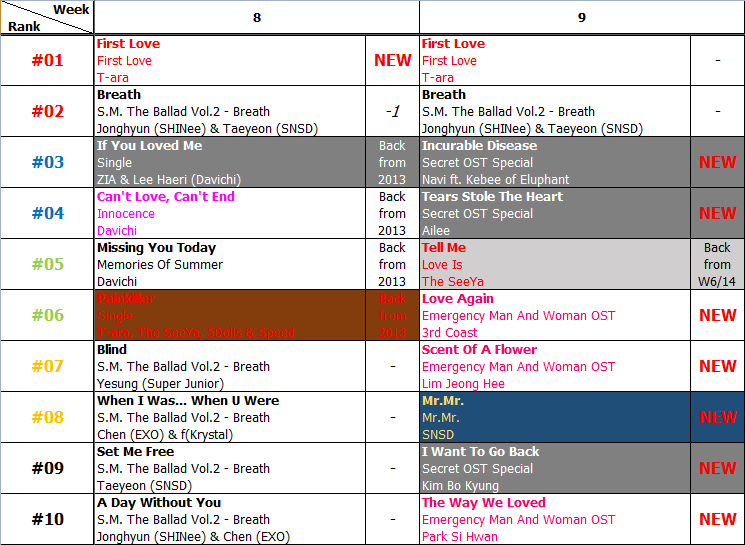Image resolution: width=745 pixels, height=545 pixels.
Task: Select If You Loved Me cell
Action: click(230, 162)
